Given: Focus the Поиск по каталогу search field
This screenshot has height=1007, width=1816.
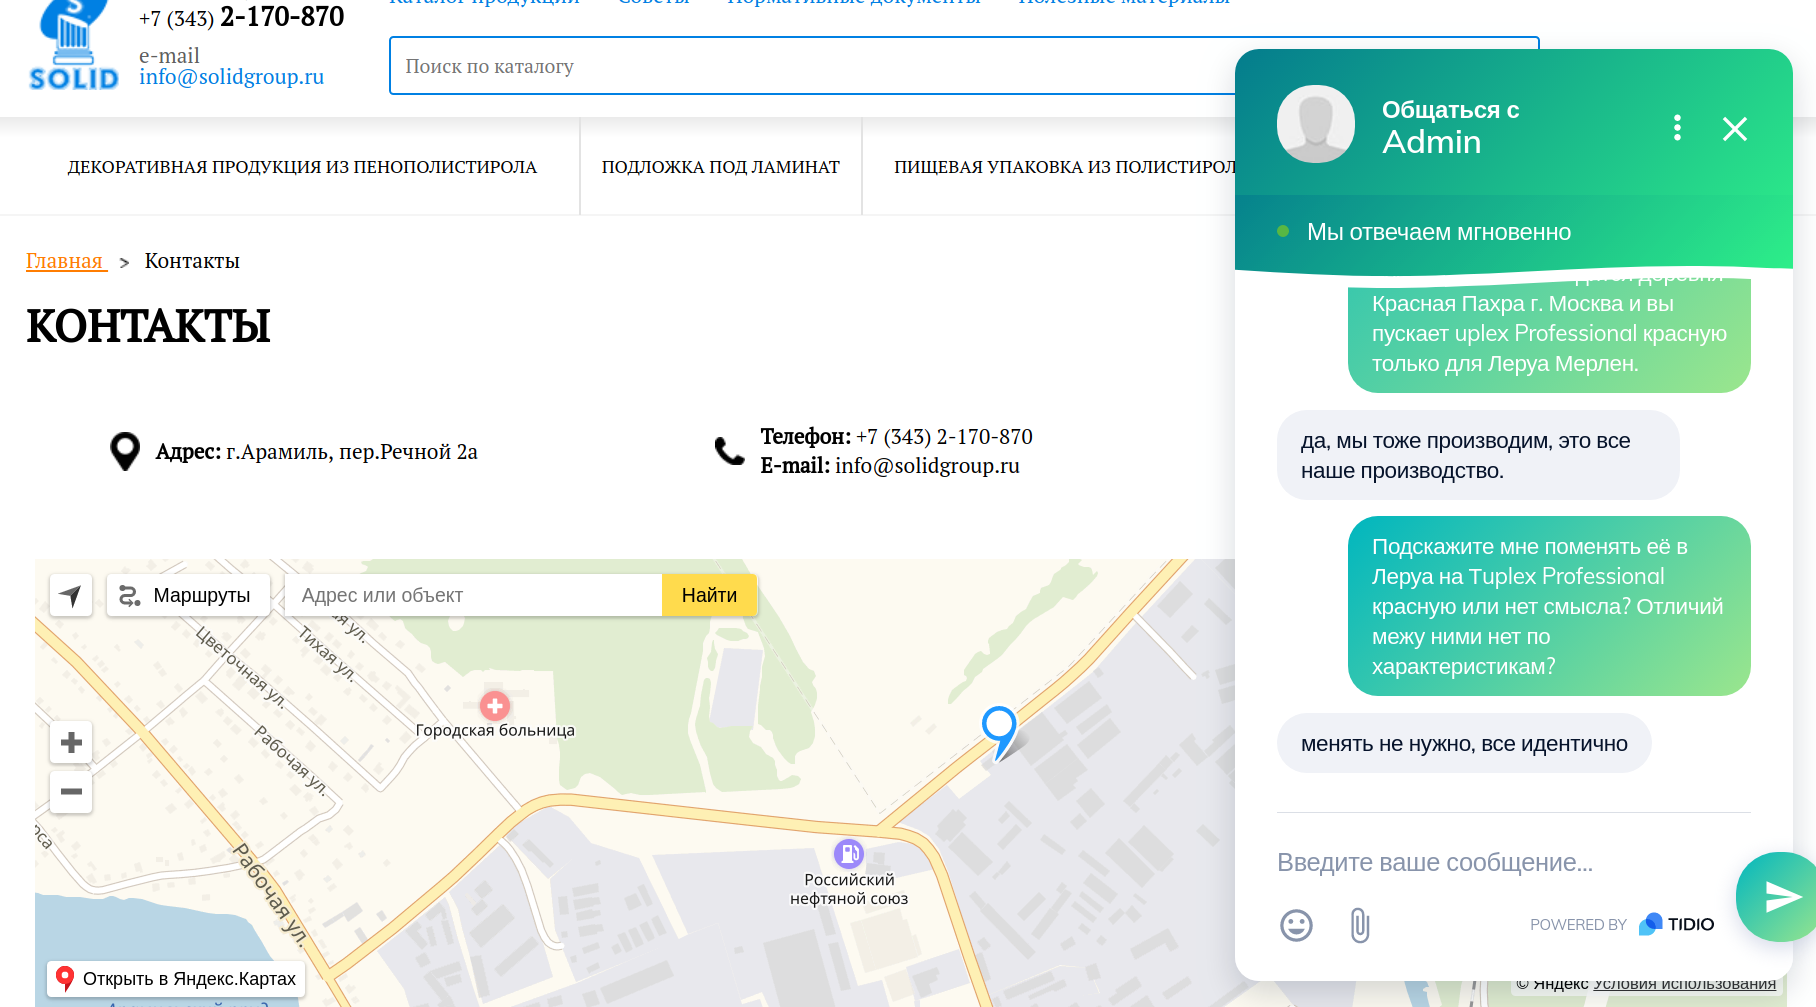Looking at the screenshot, I should pyautogui.click(x=812, y=66).
